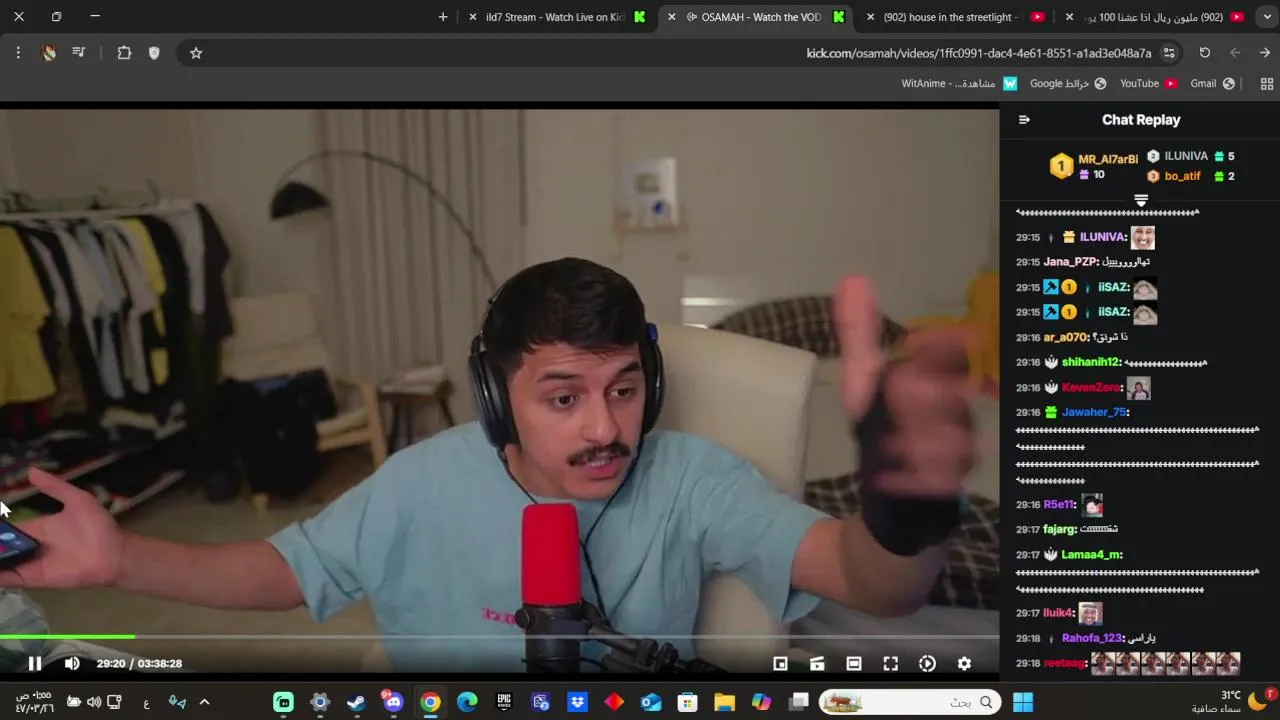Click the Chat Replay heading

[1141, 119]
